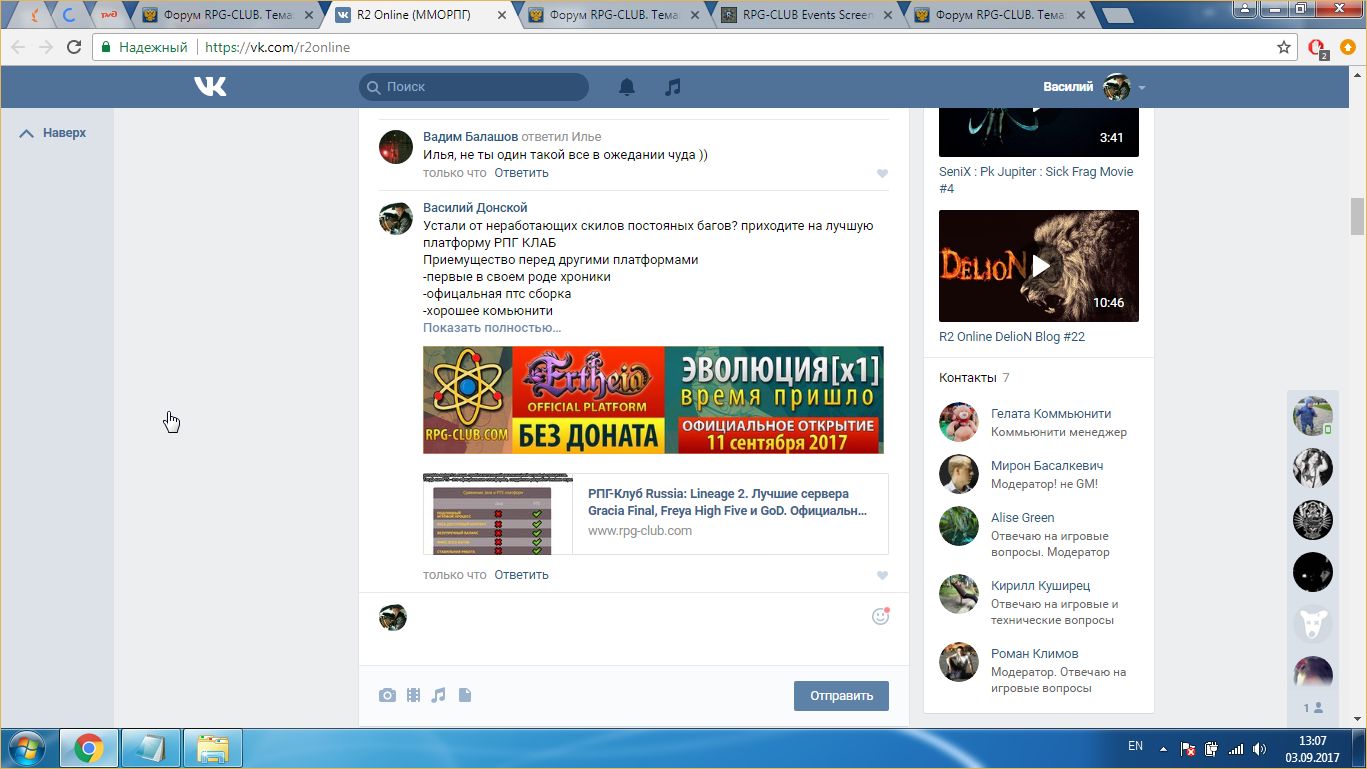Switch to RPG-CLUB Events Screen tab
The height and width of the screenshot is (769, 1367).
[807, 15]
